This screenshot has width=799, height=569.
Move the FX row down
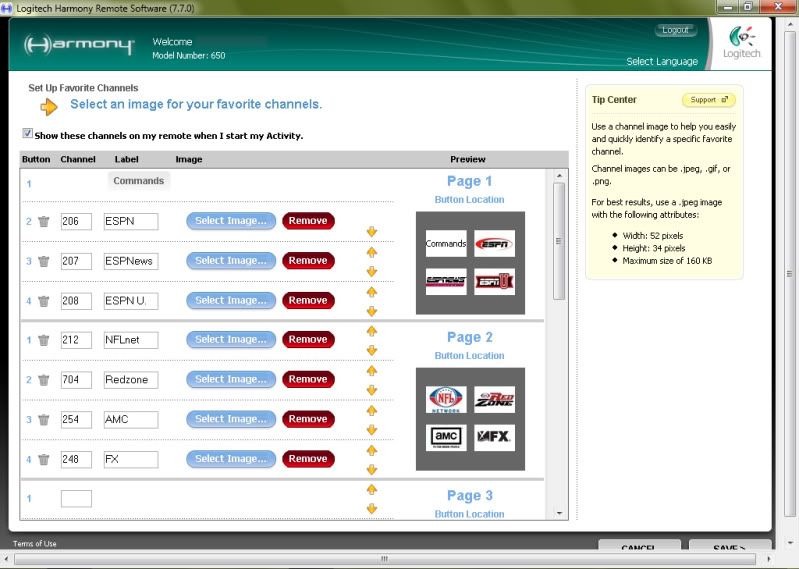[x=372, y=470]
